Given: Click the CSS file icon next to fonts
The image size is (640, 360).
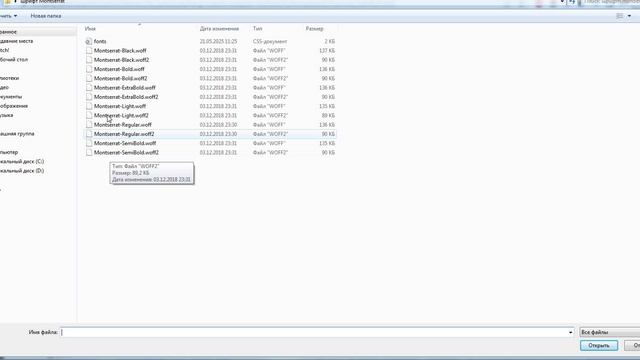Looking at the screenshot, I should 89,42.
